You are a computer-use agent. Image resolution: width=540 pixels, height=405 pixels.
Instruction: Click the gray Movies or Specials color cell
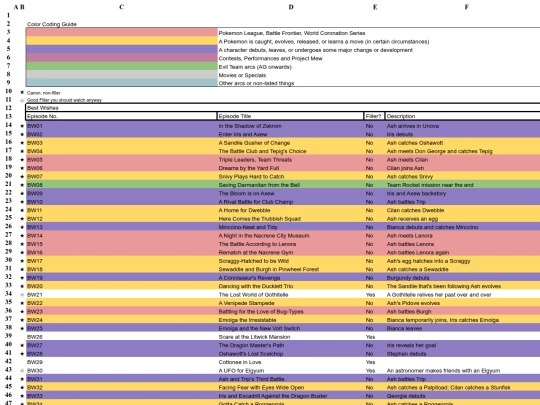[122, 74]
